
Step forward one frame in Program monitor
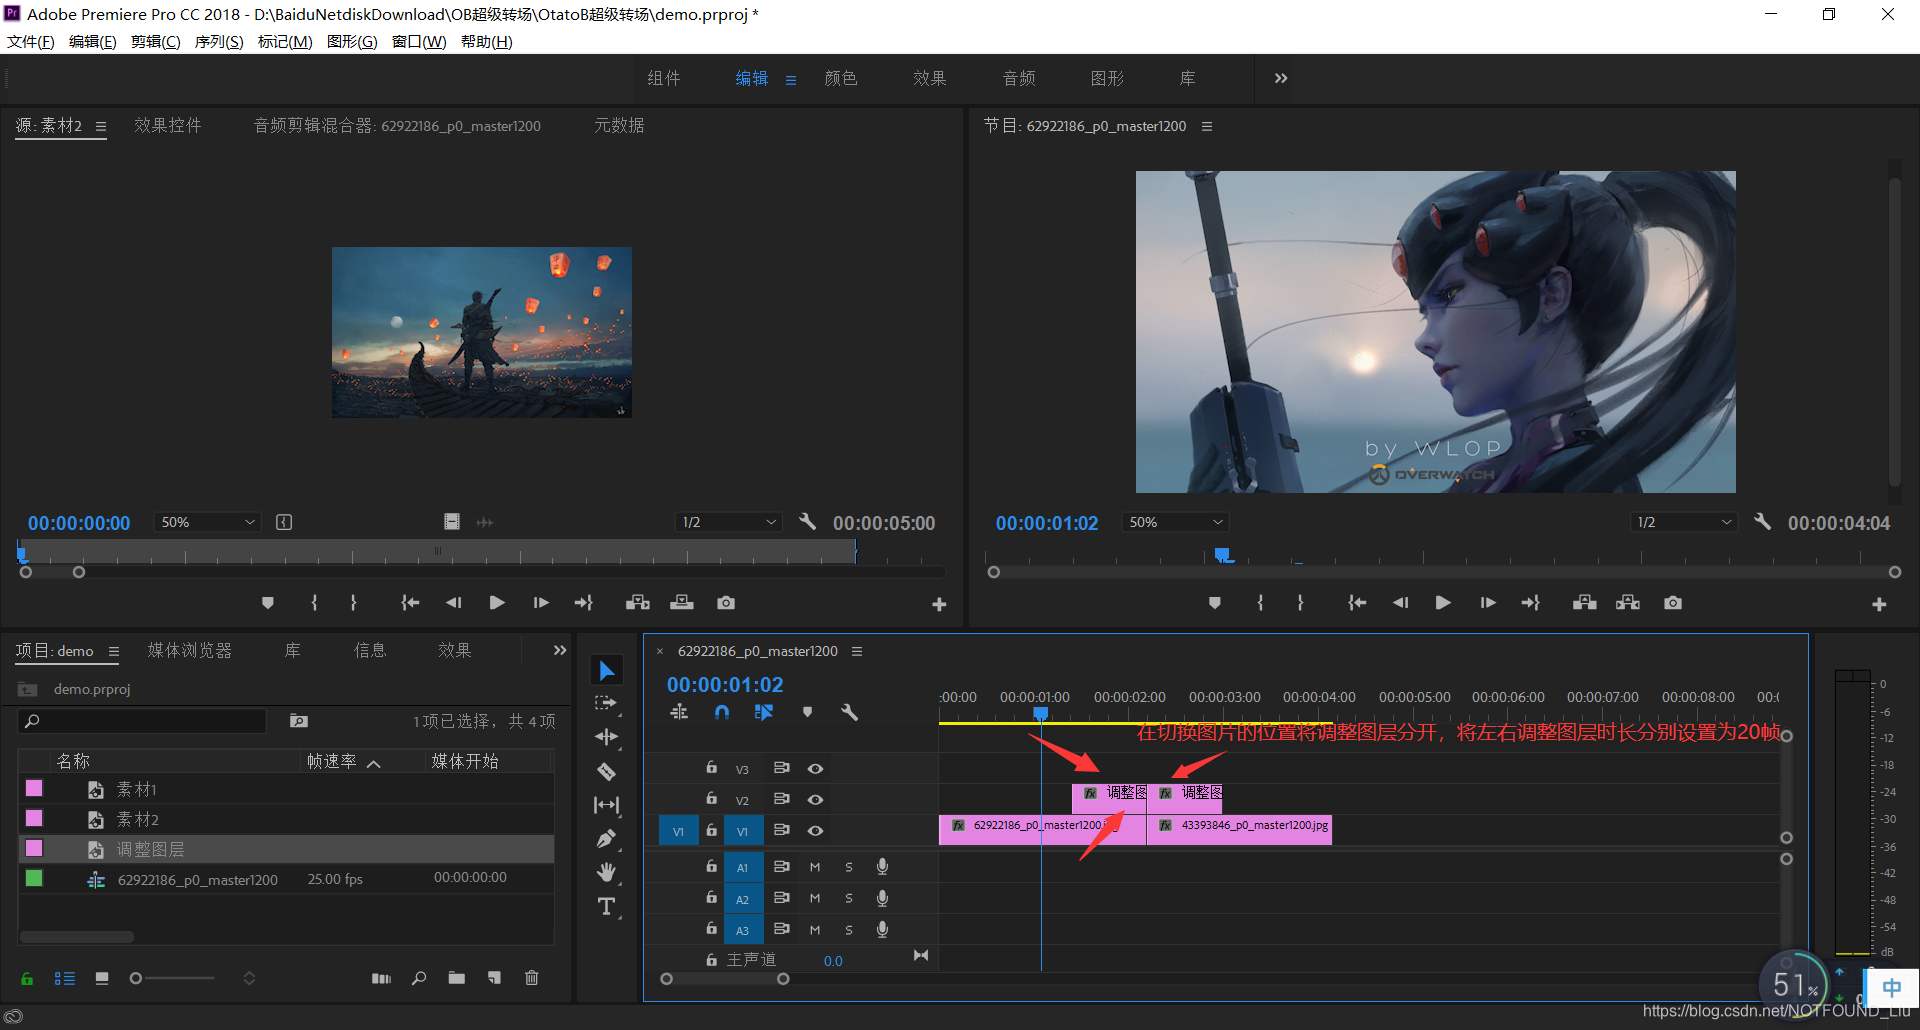[x=1488, y=603]
